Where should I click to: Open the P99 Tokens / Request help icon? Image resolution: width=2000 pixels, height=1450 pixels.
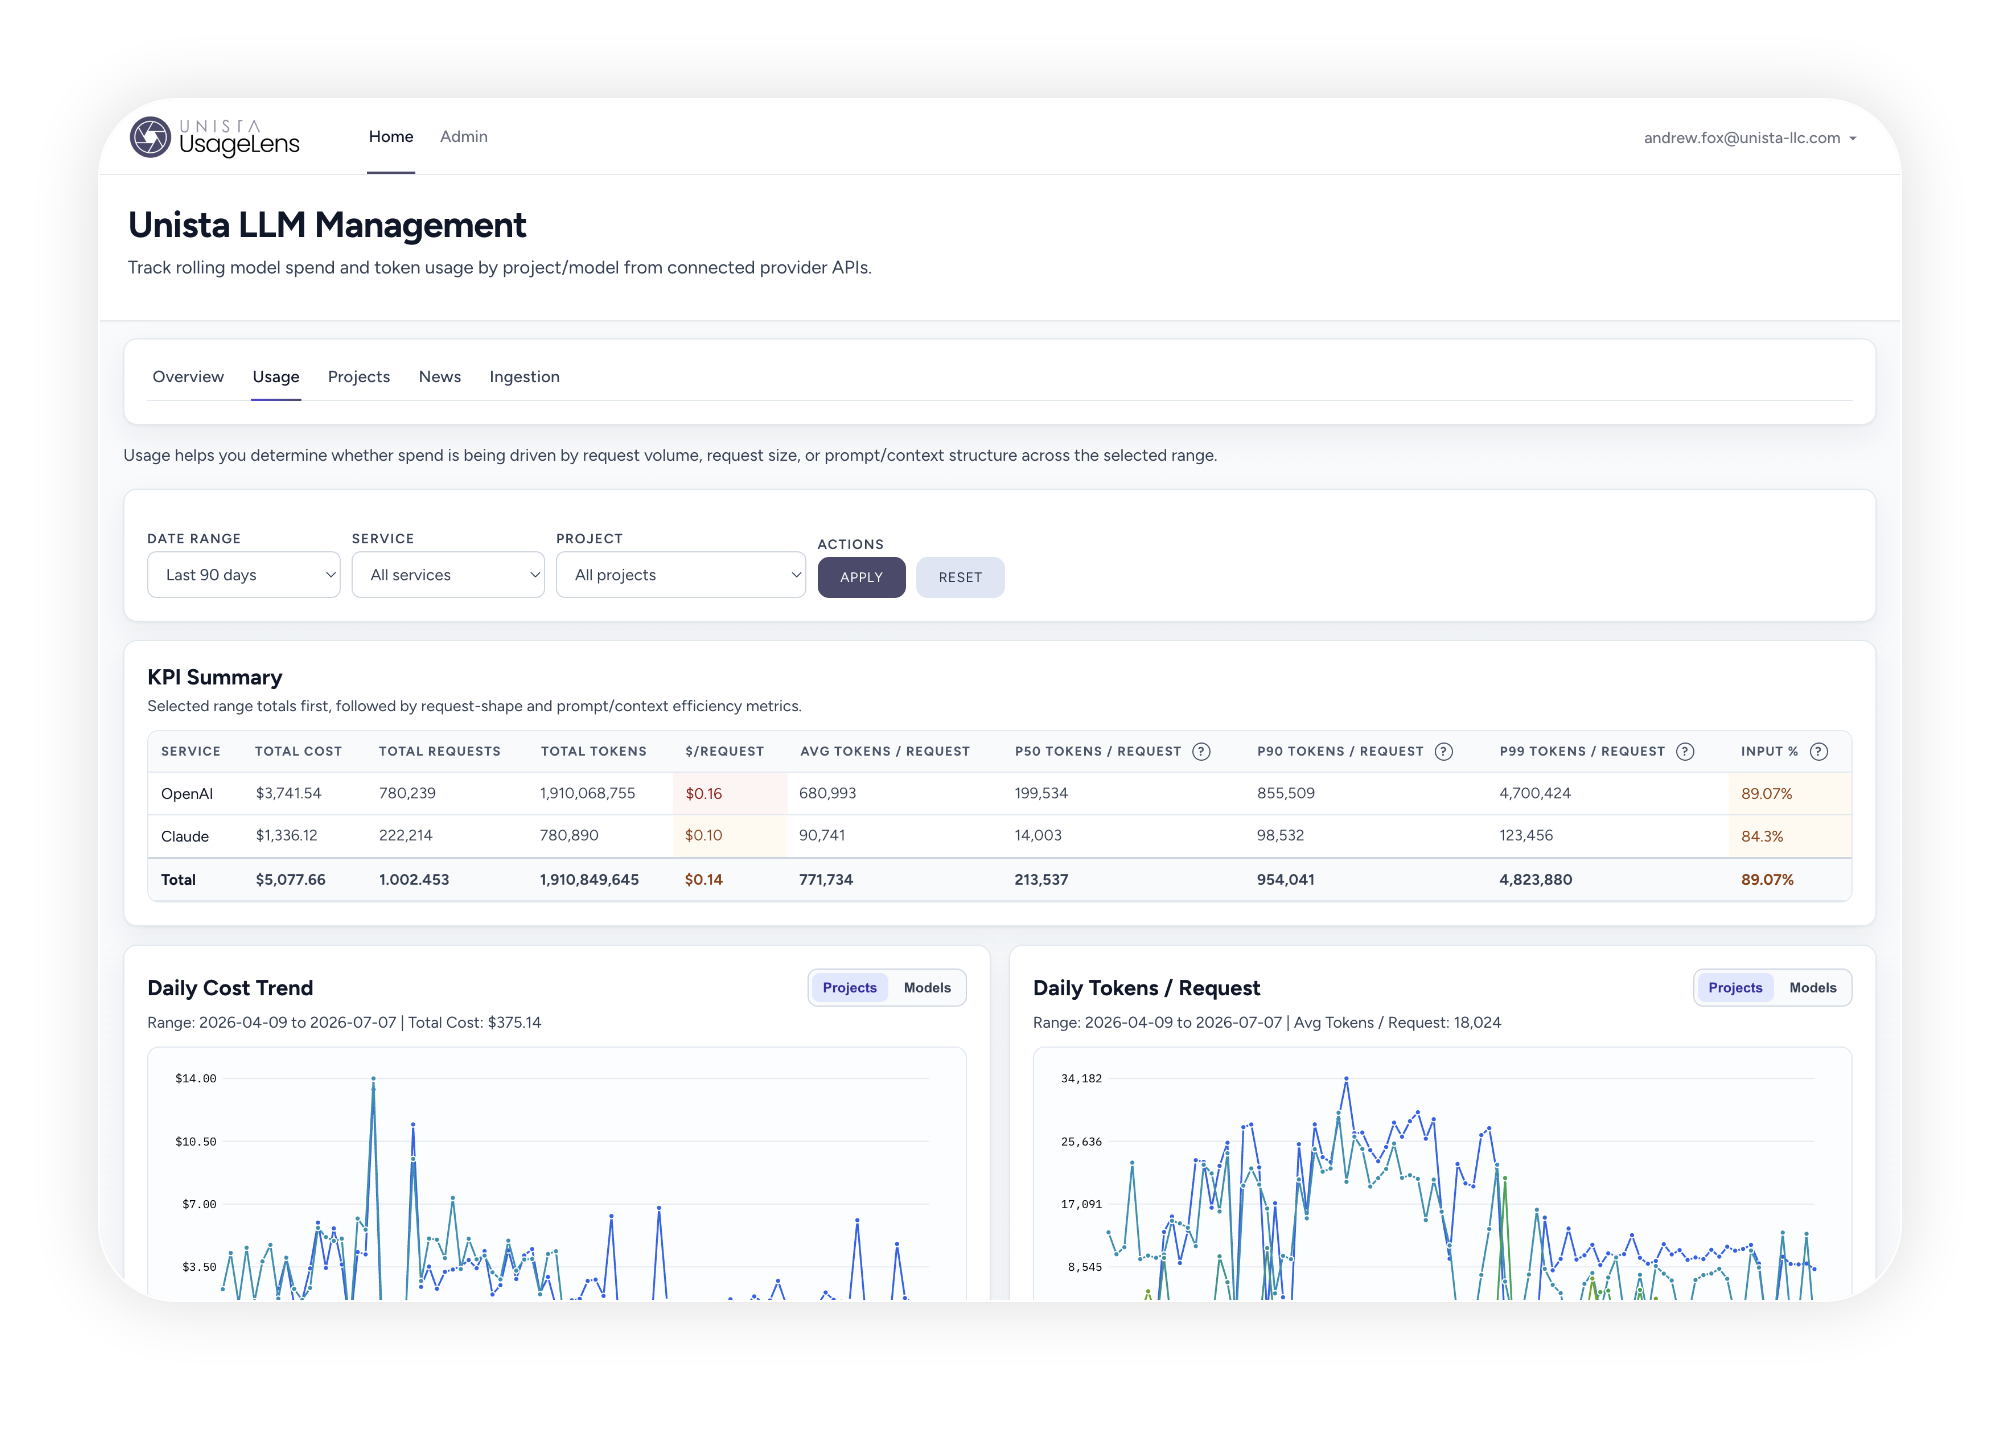1685,751
